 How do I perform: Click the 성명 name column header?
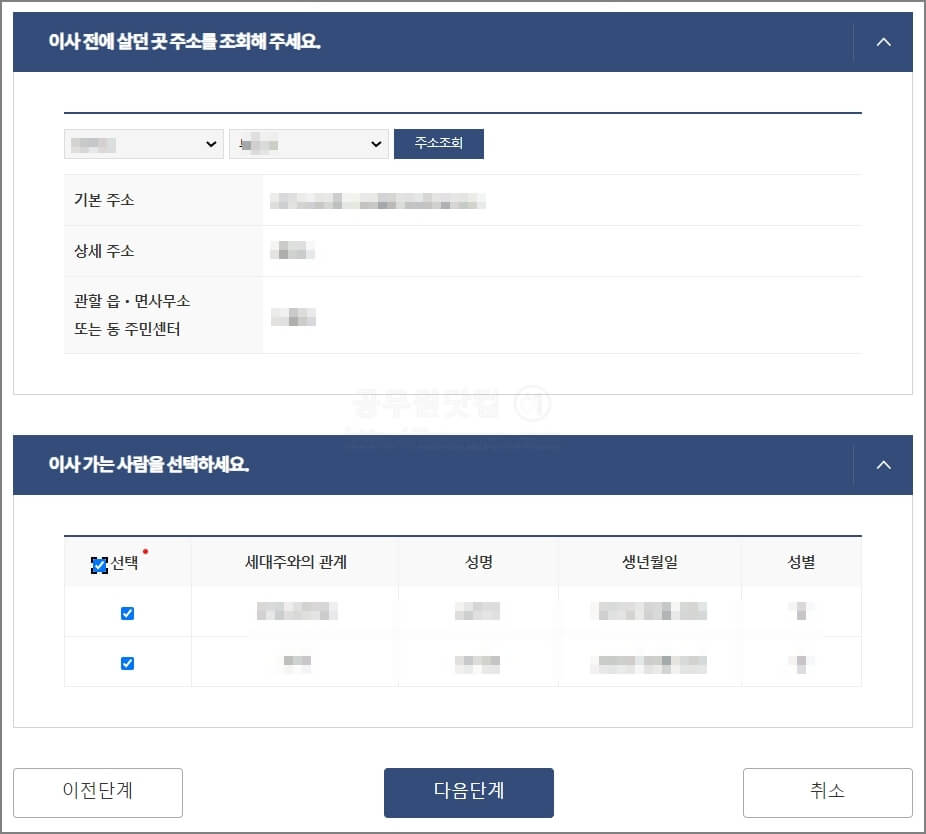click(477, 561)
